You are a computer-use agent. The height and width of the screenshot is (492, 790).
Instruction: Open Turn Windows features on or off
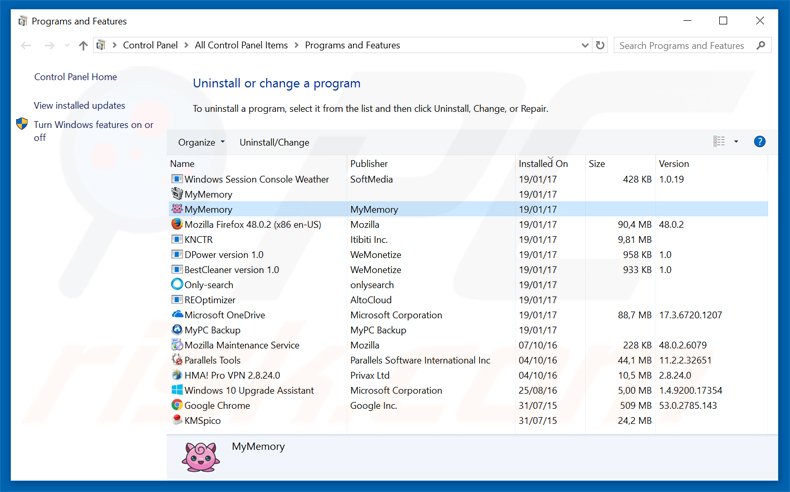(x=93, y=130)
